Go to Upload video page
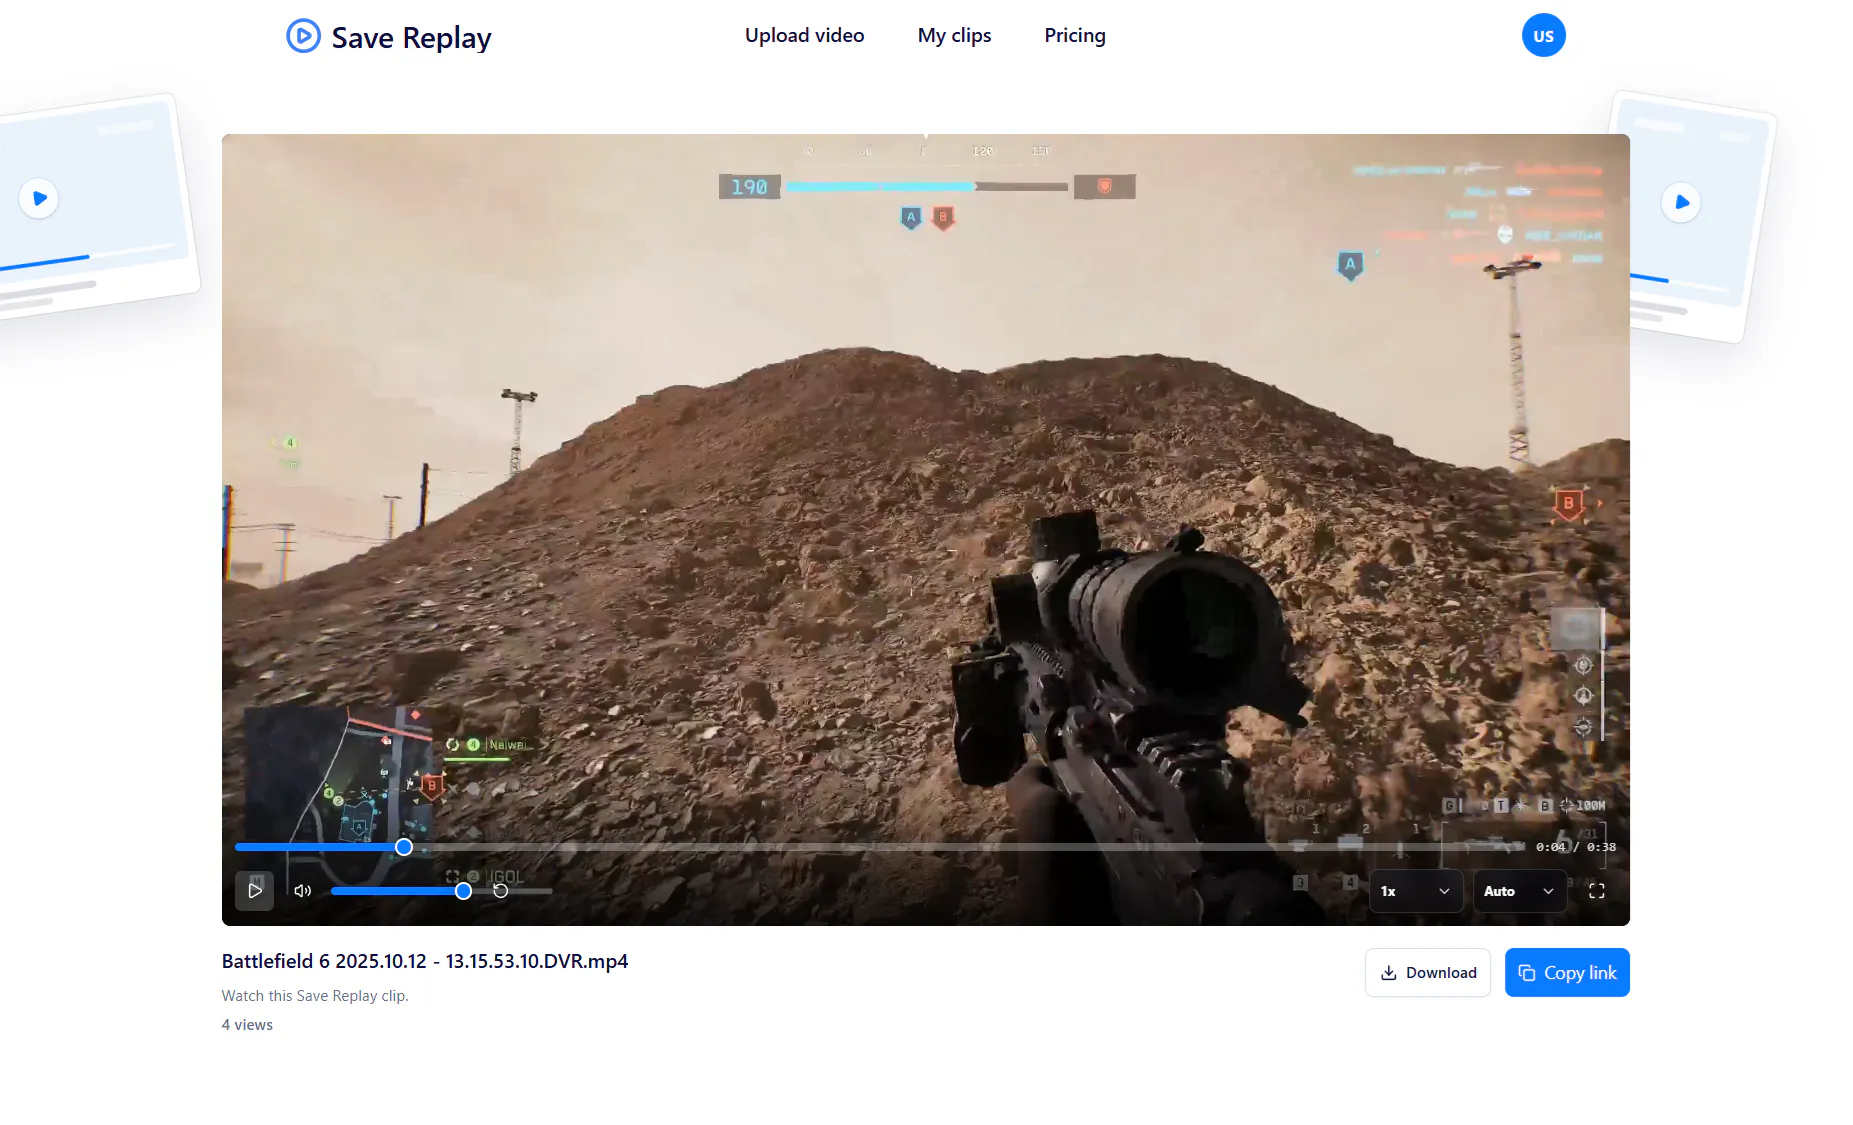Image resolution: width=1853 pixels, height=1125 pixels. (x=804, y=35)
